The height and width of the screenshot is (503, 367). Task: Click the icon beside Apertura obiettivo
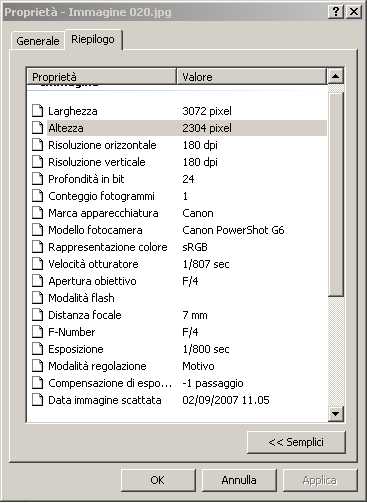click(x=38, y=281)
